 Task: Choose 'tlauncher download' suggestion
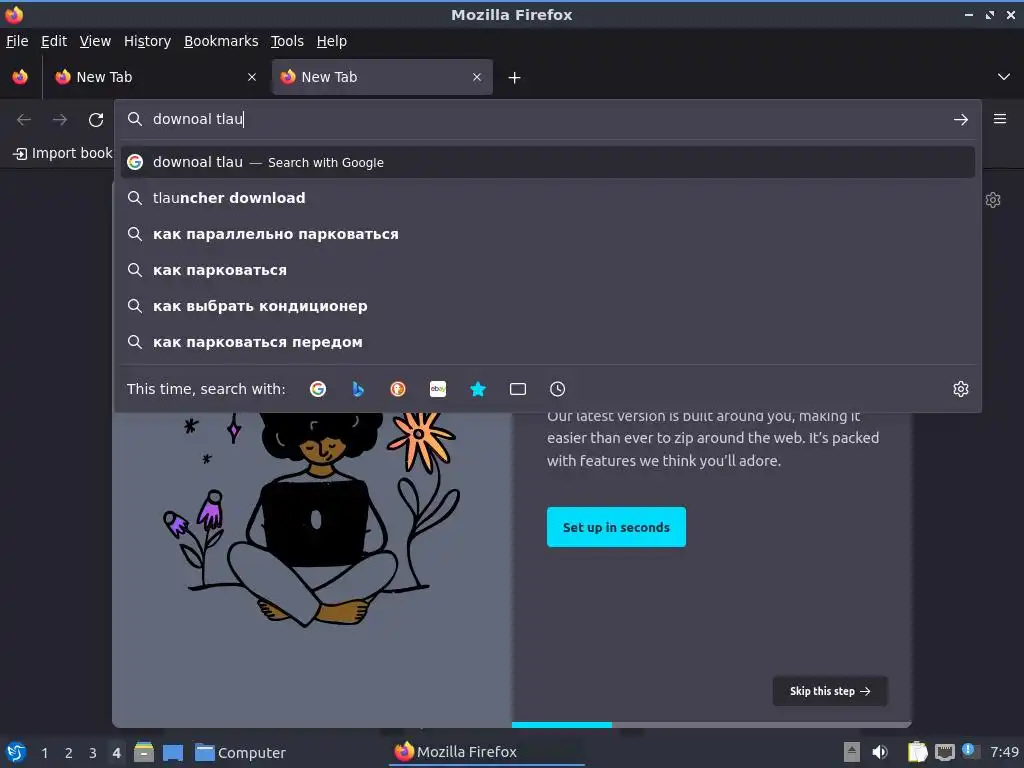547,198
